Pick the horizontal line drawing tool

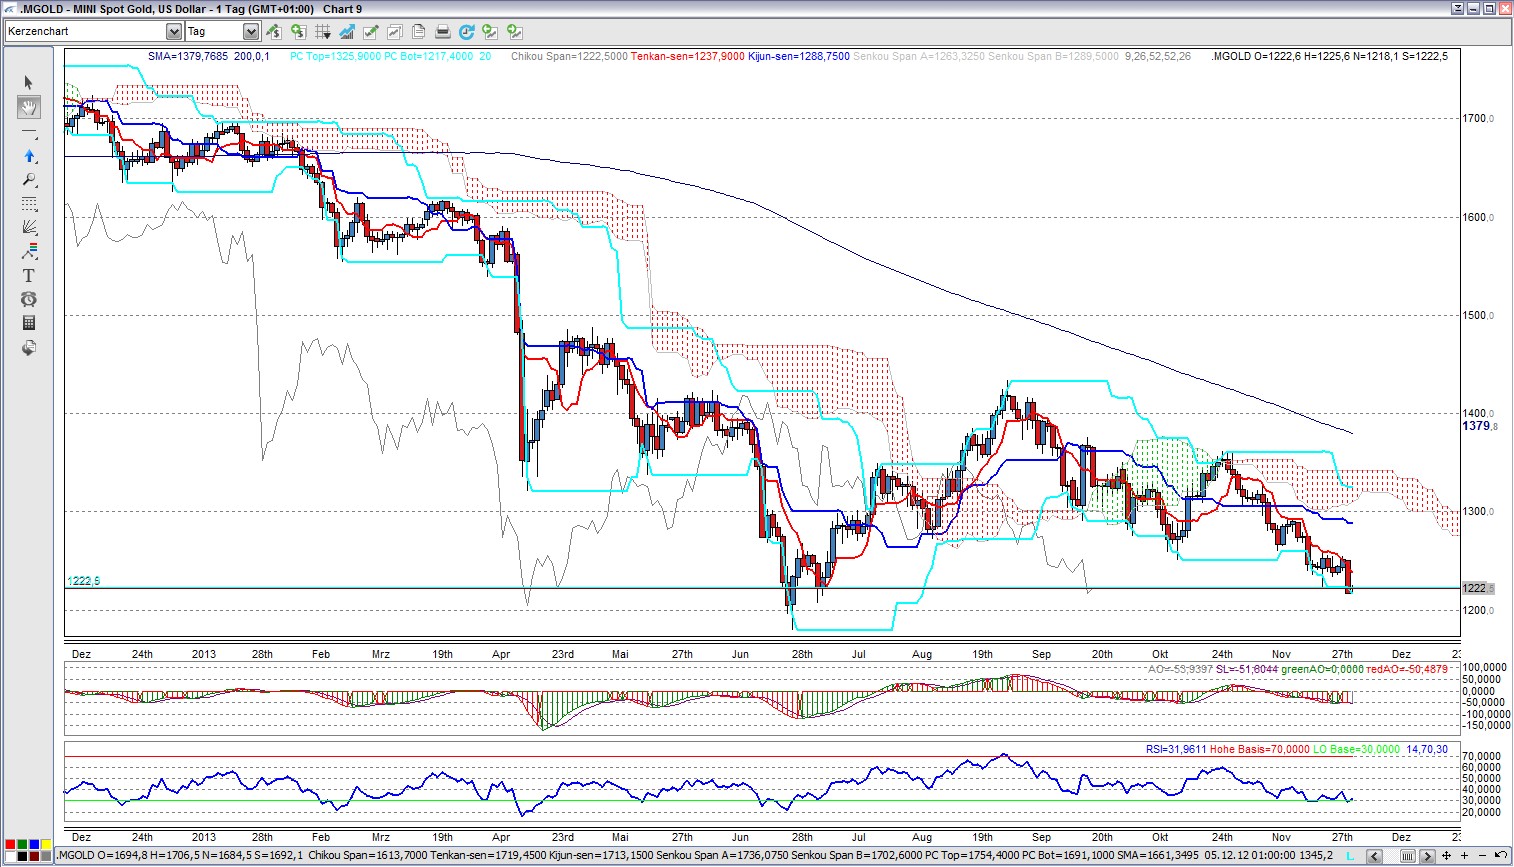[28, 133]
